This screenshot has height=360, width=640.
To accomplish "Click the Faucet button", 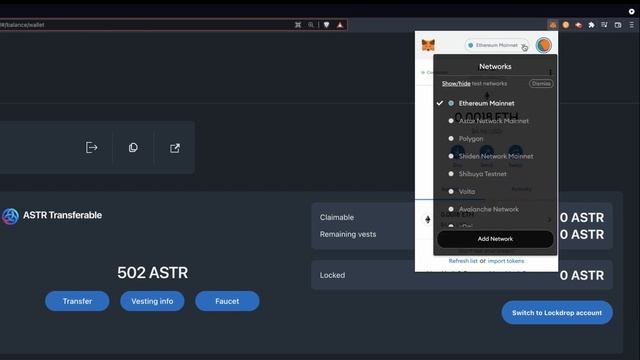I will coord(227,301).
